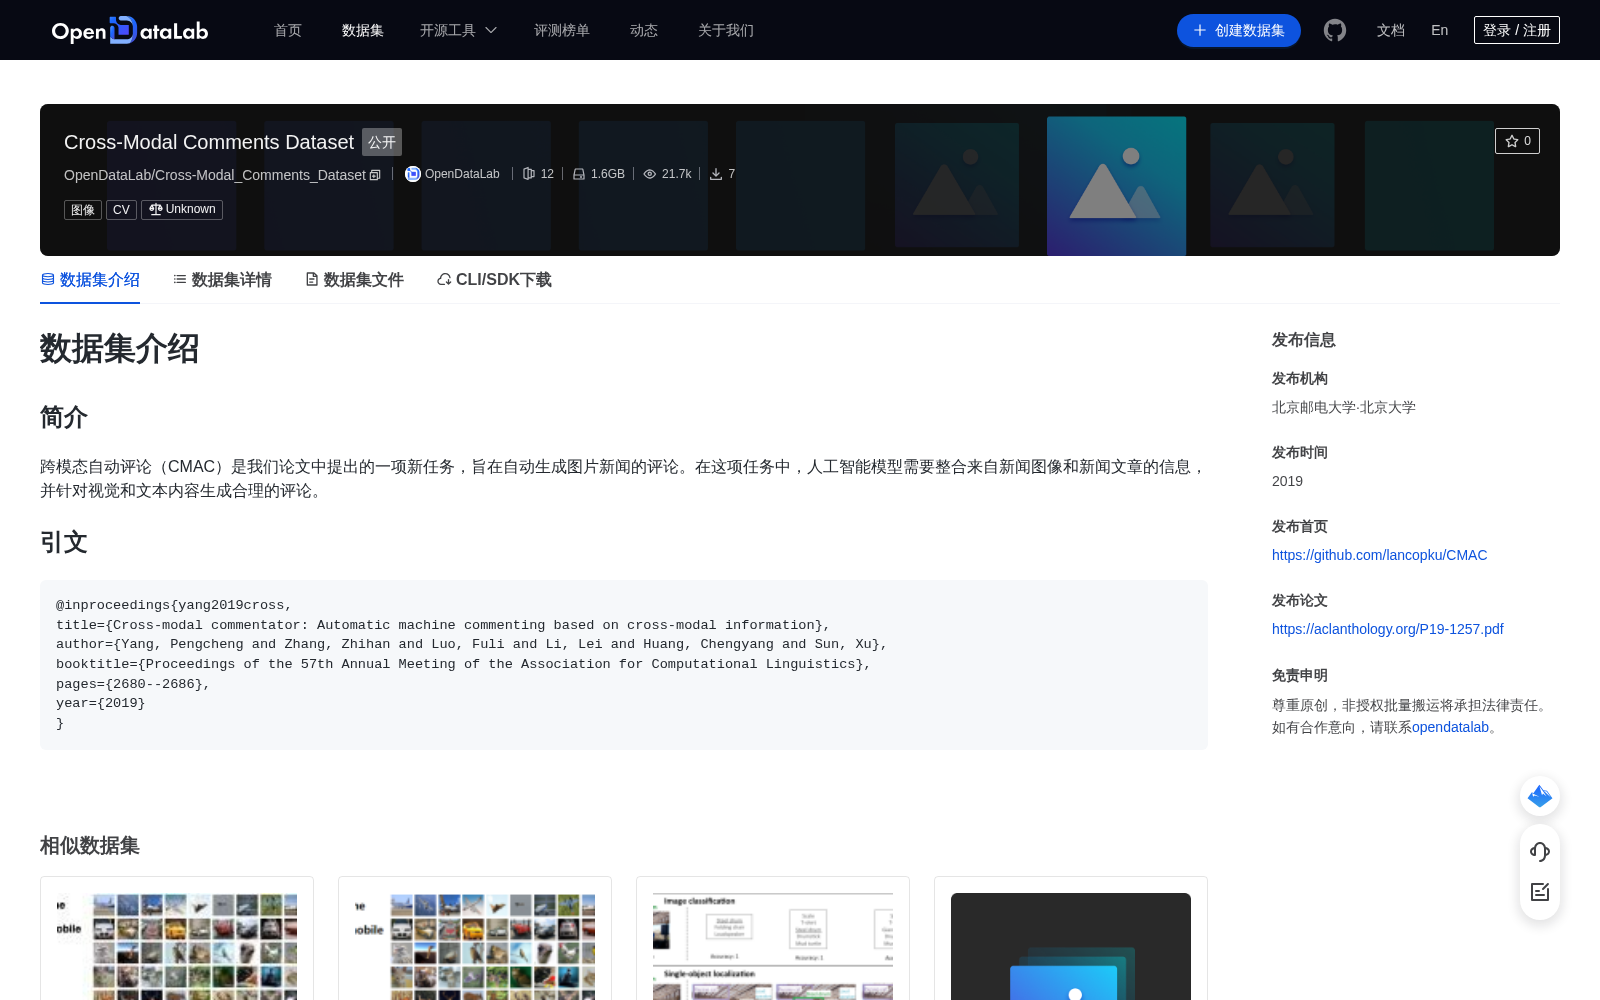Open the first similar dataset thumbnail card
Viewport: 1600px width, 1000px height.
point(177,940)
